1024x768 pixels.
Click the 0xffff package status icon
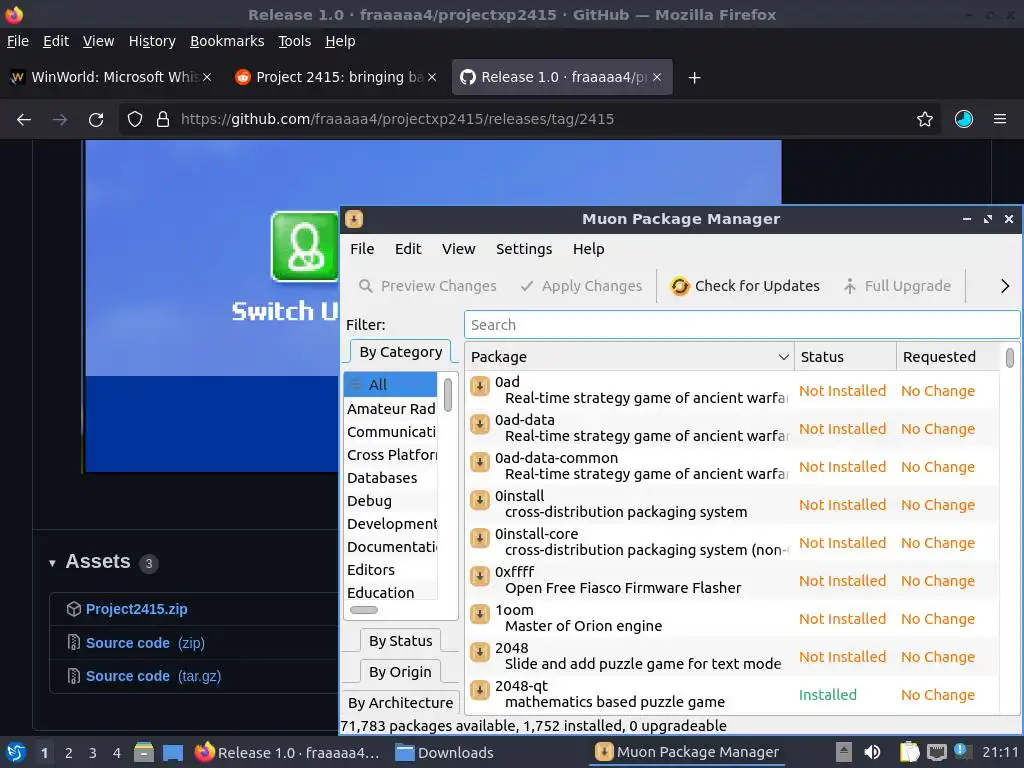click(x=480, y=576)
